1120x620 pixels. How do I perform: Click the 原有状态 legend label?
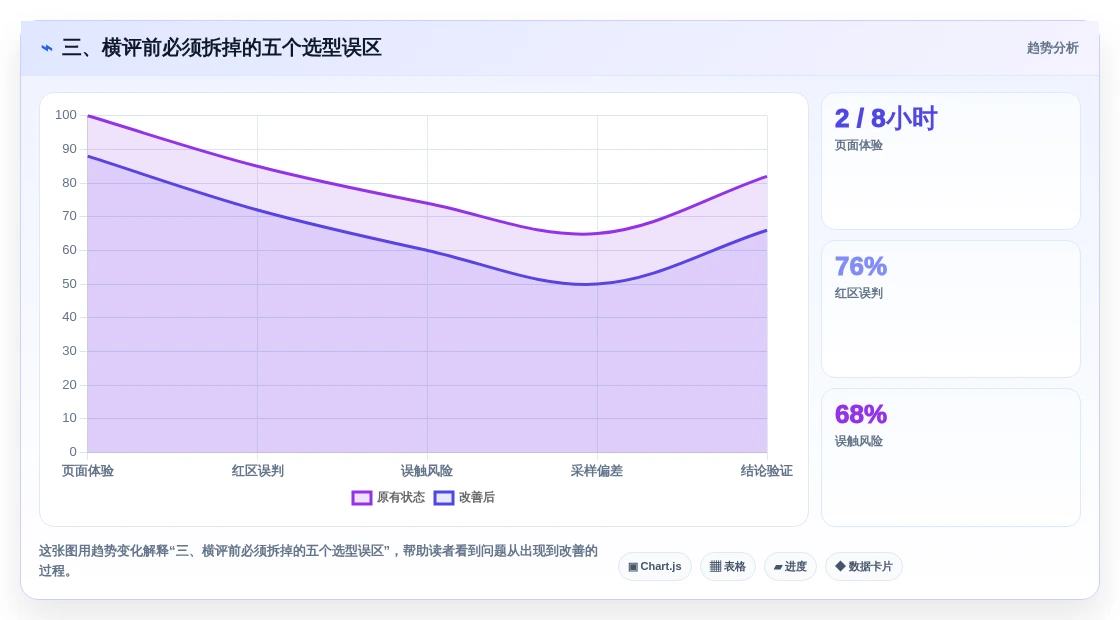(401, 497)
